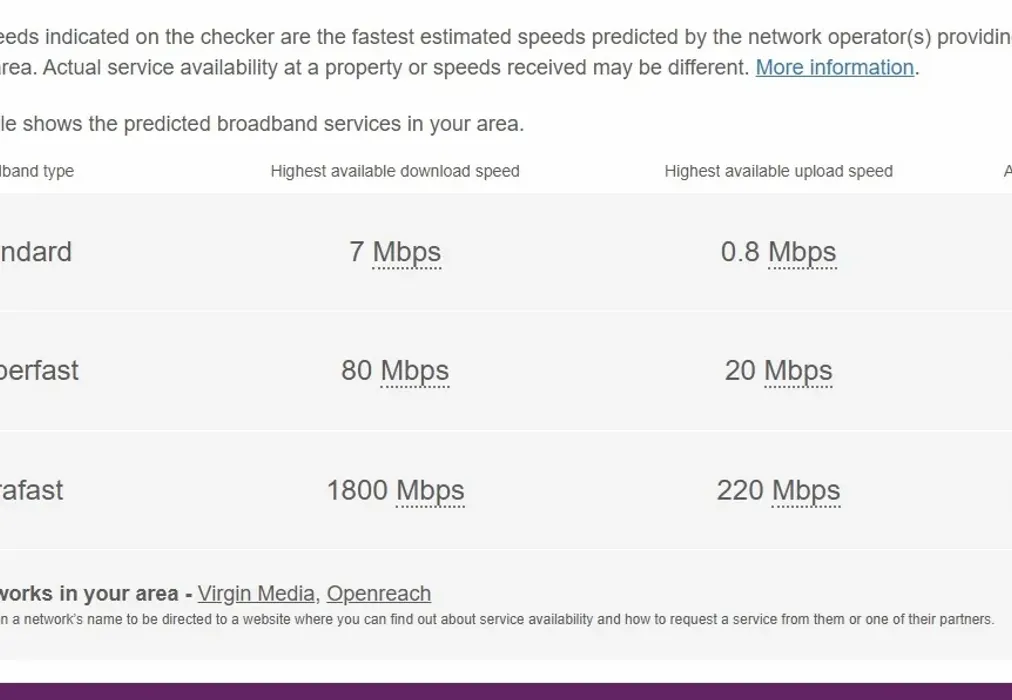Click Mbps abbreviation beside 1800 download speed
Screen dimensions: 1012x700
point(430,491)
